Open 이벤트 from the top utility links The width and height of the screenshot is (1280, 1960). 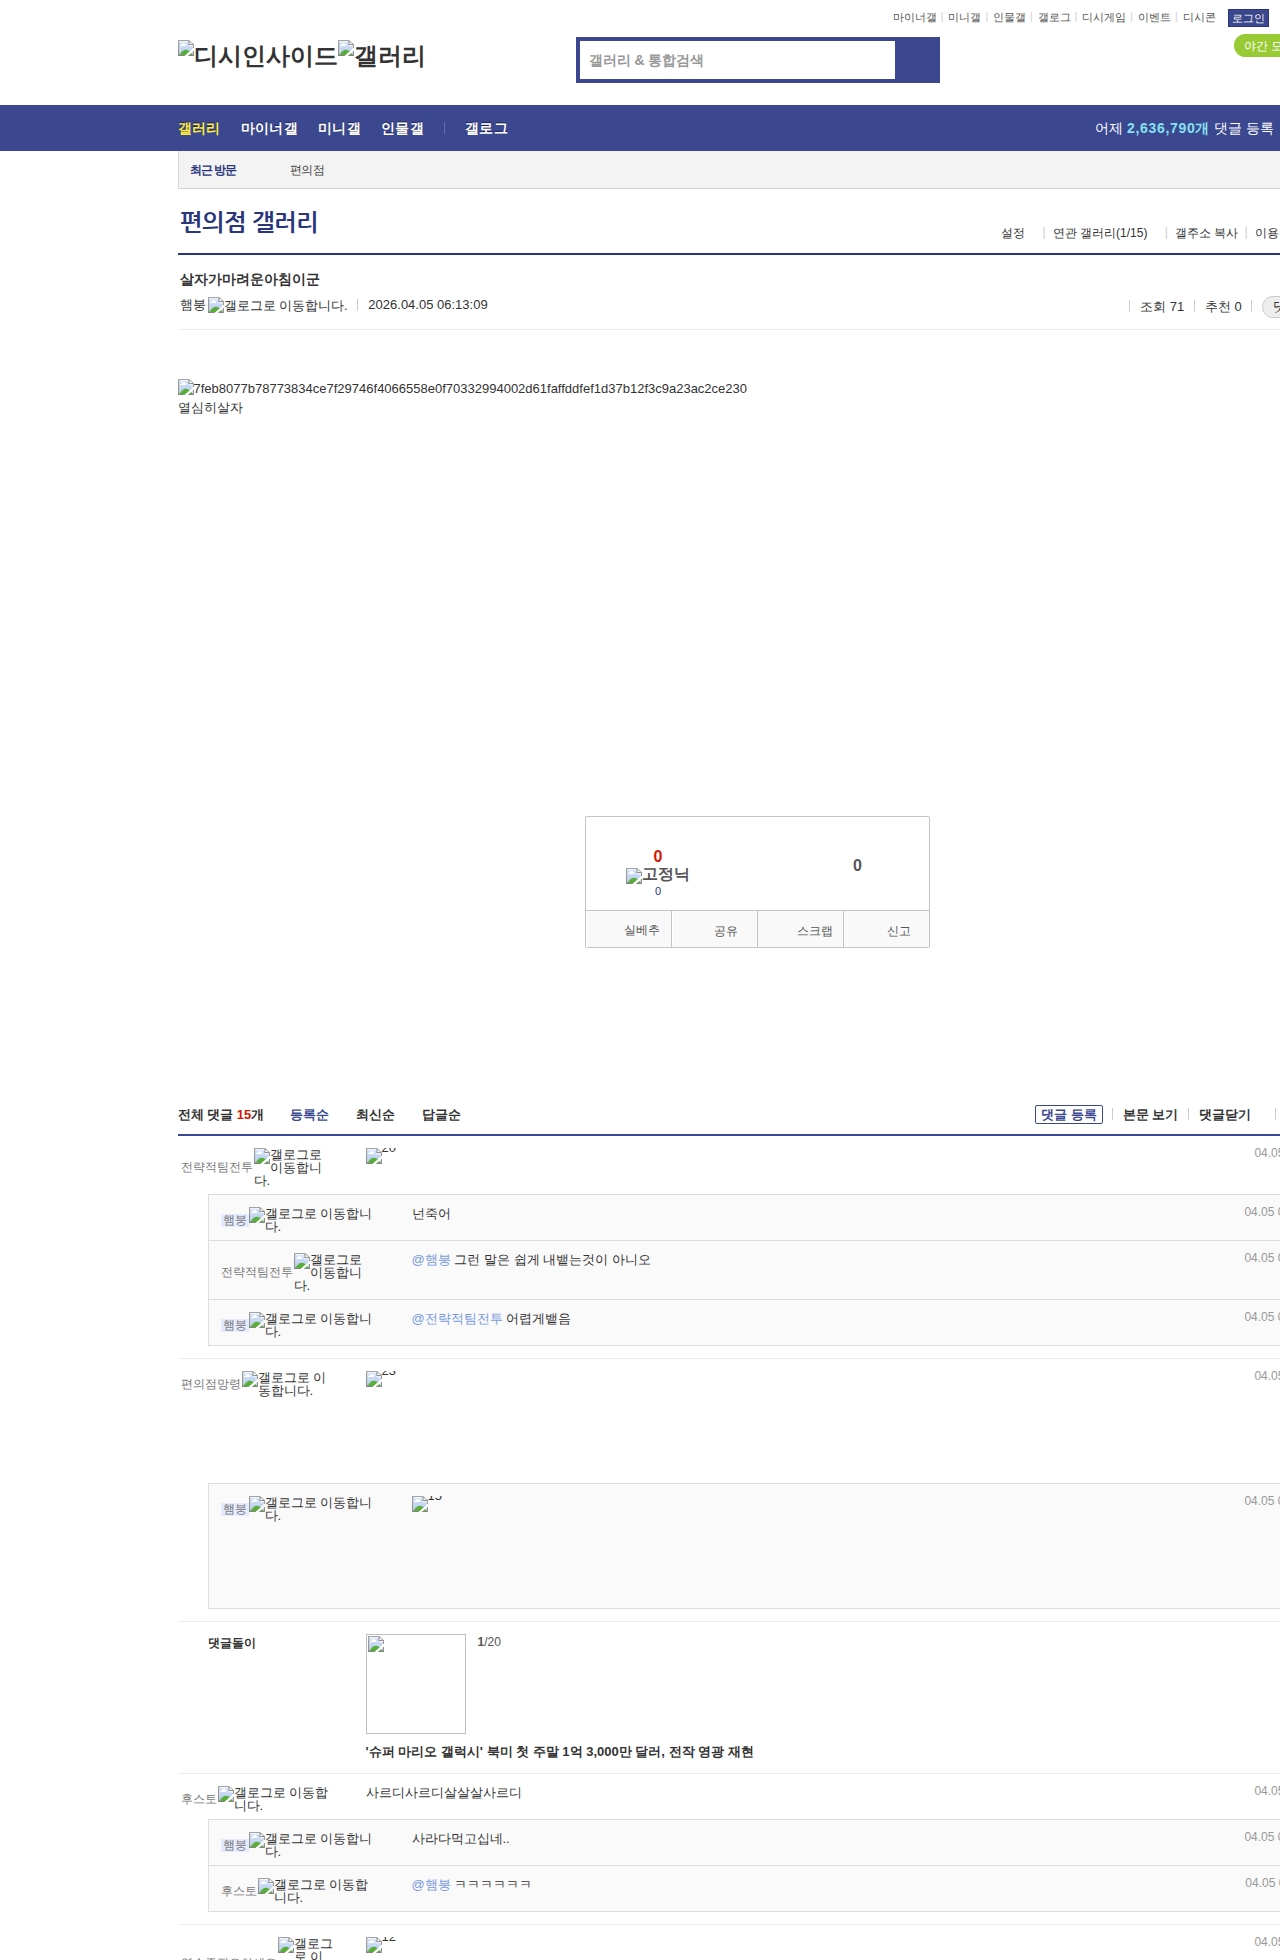click(1154, 18)
